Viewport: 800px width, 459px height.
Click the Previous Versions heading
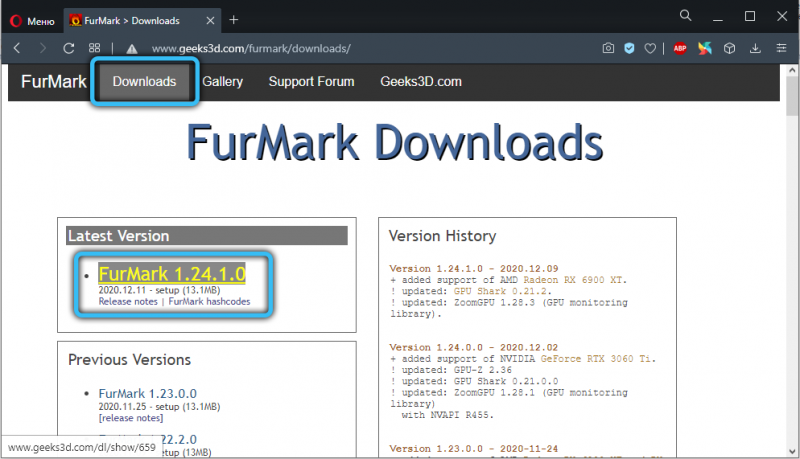tap(130, 360)
